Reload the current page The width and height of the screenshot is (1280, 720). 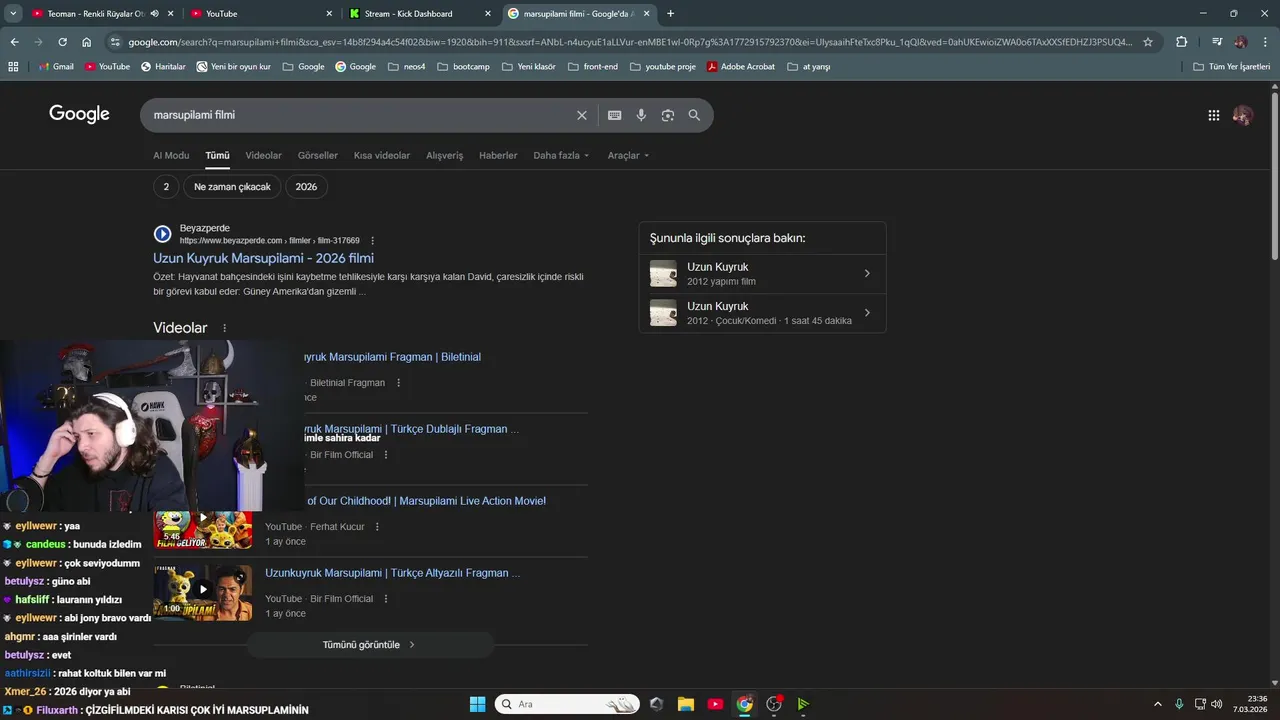pos(62,42)
